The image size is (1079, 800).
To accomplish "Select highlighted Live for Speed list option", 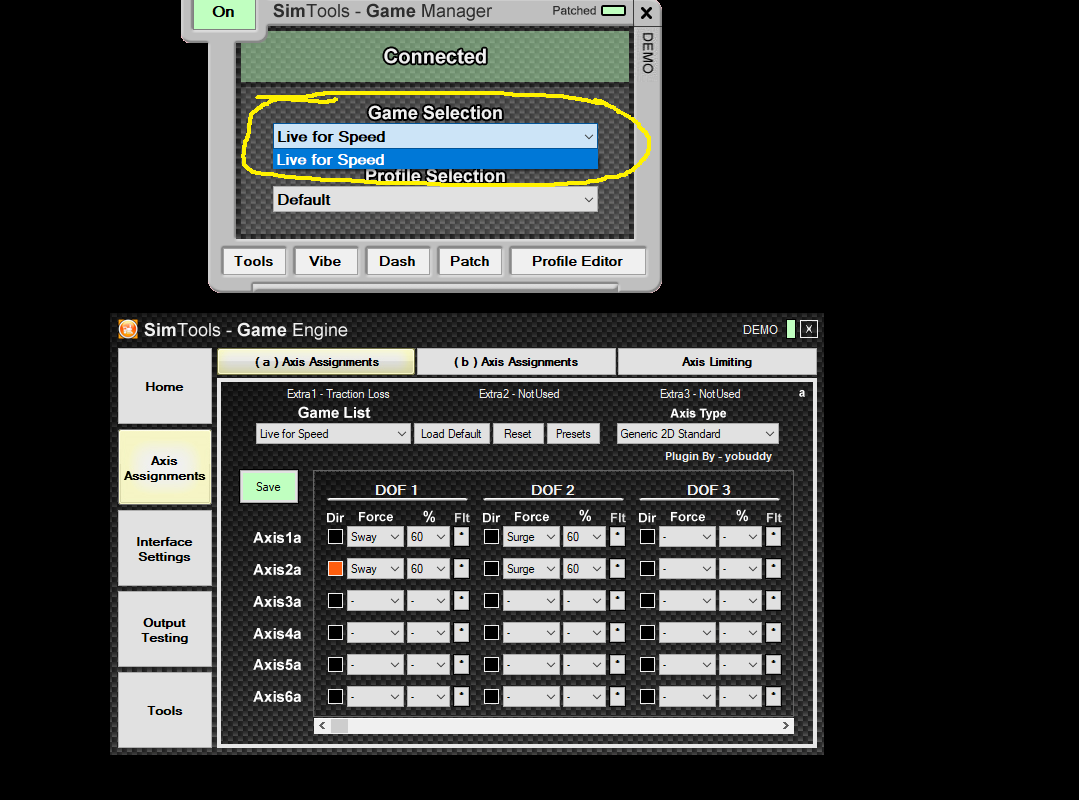I will click(435, 160).
